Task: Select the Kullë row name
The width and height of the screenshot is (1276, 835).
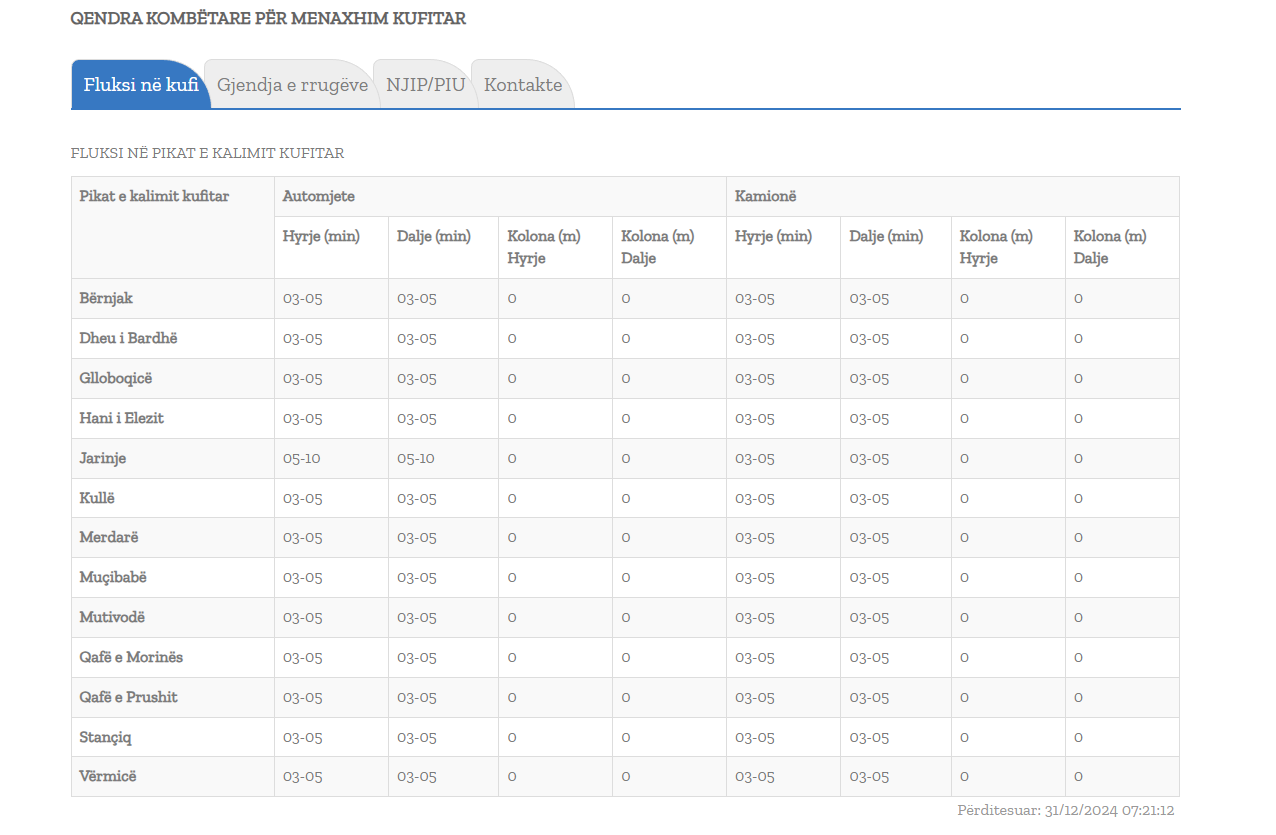Action: (x=98, y=498)
